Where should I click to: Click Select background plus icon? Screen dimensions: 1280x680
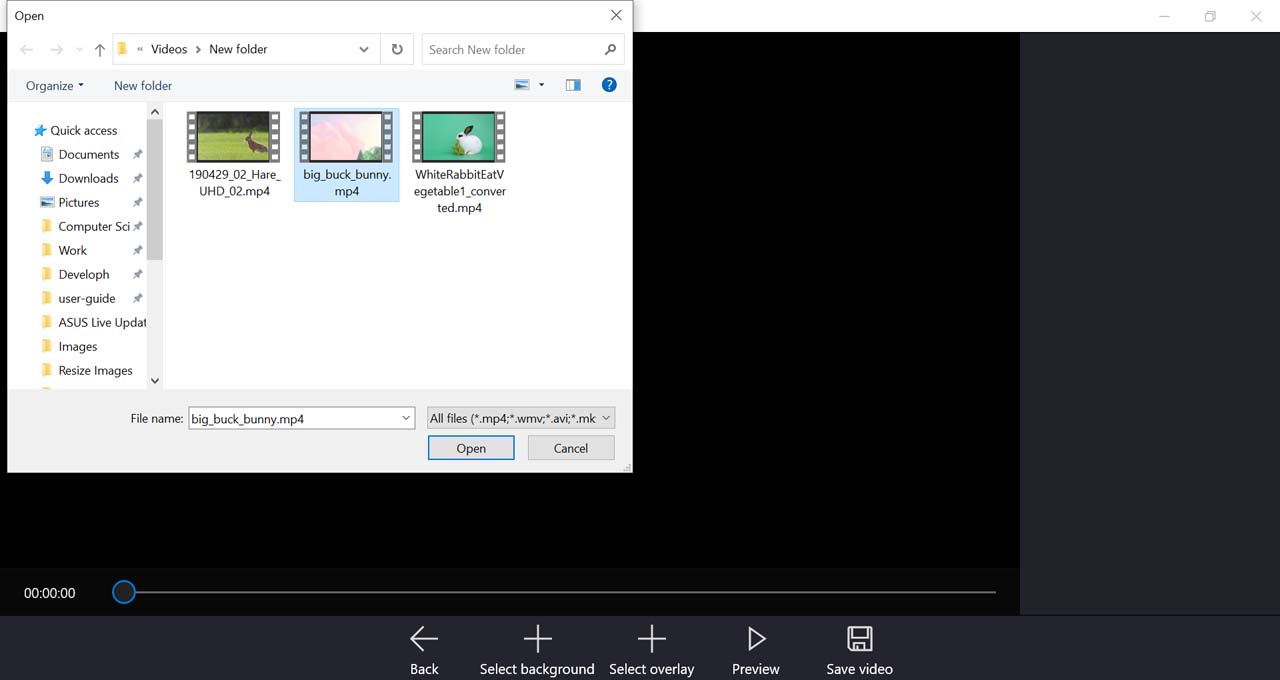point(537,639)
